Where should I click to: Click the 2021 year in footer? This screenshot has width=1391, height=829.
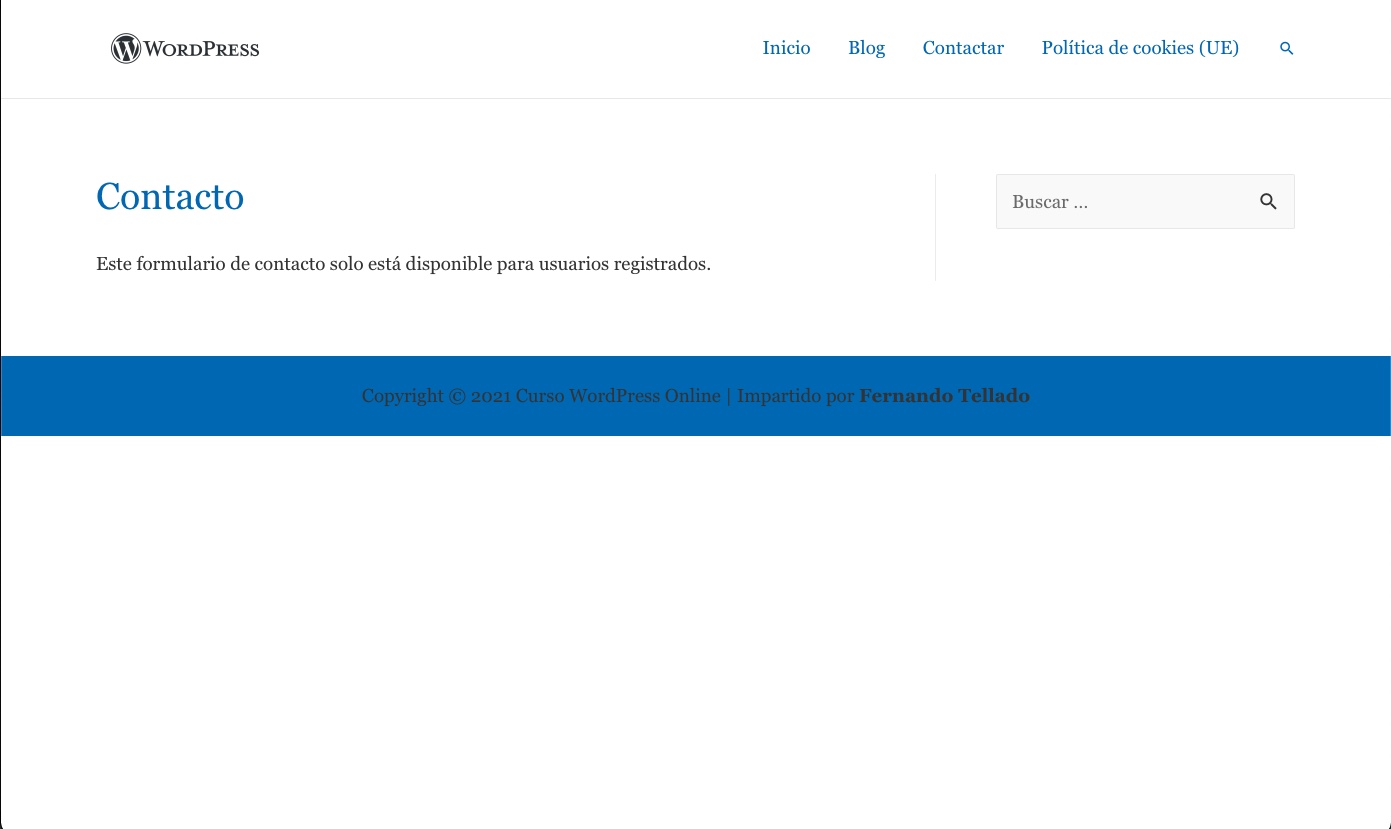coord(490,396)
